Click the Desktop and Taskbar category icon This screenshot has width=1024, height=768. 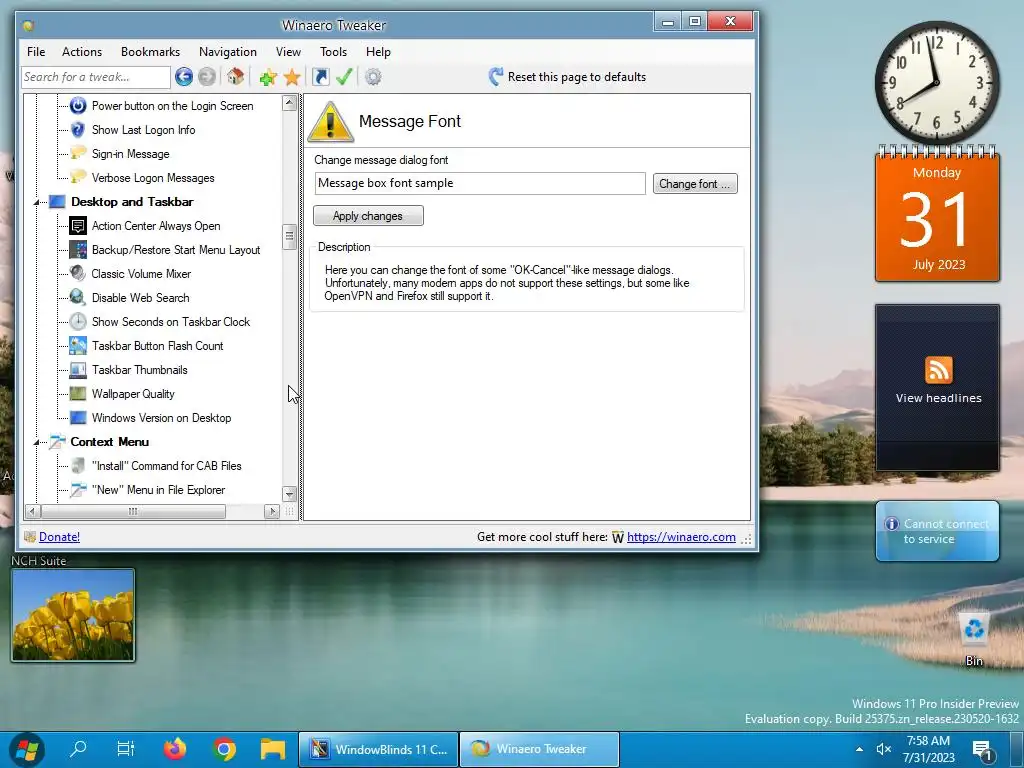click(x=57, y=202)
